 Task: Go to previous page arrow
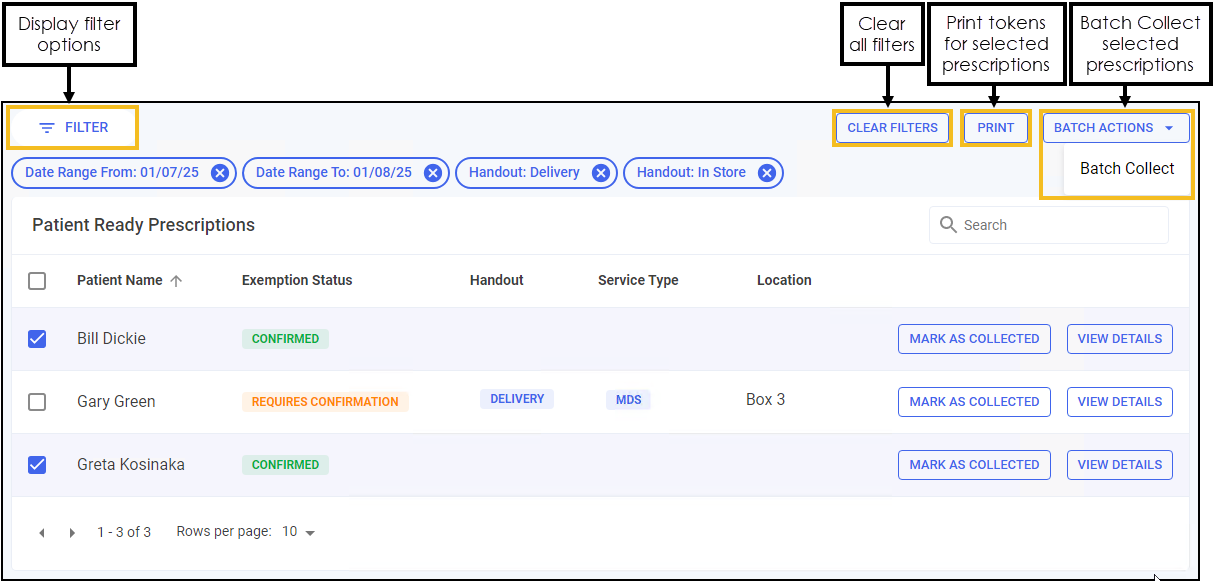click(x=42, y=533)
